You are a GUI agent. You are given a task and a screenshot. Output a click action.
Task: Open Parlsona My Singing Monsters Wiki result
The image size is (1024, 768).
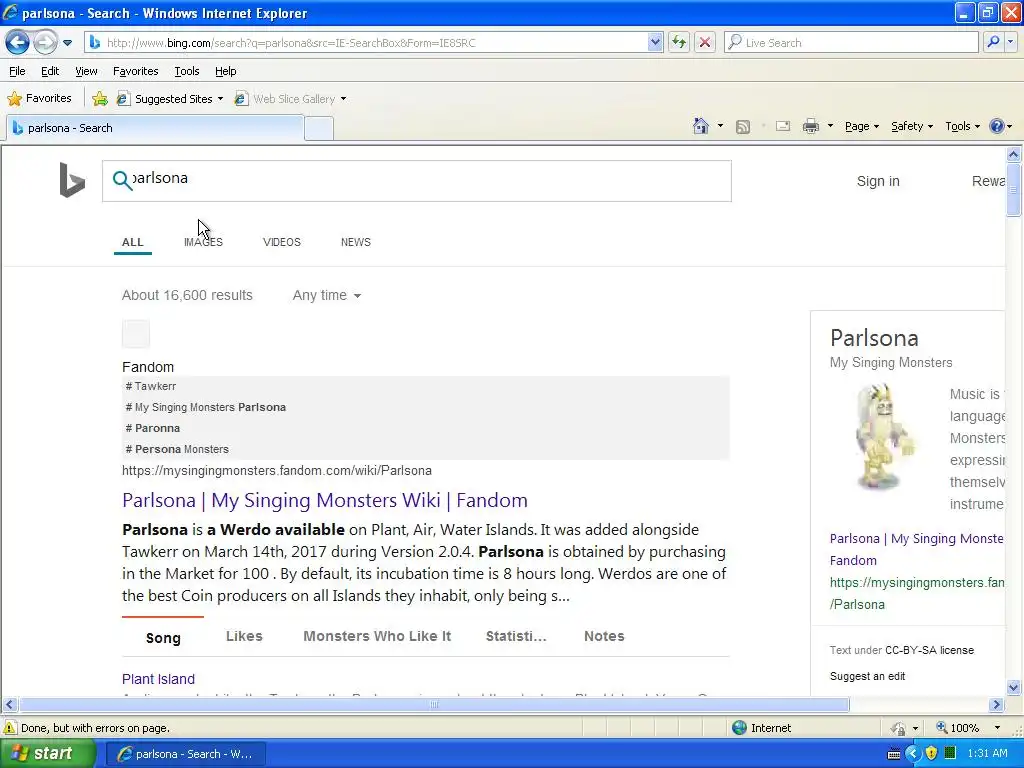325,500
